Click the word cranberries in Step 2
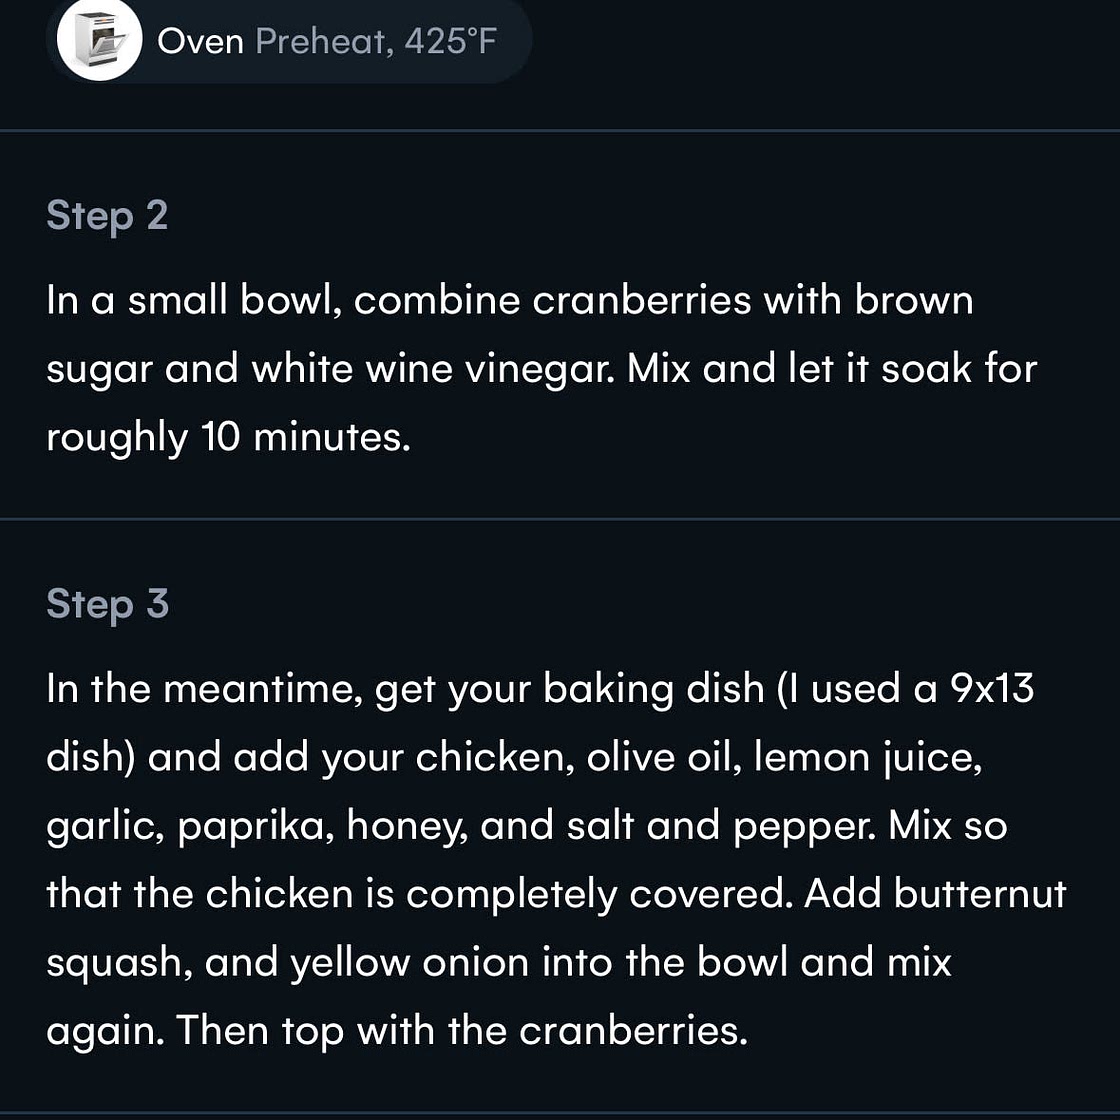The image size is (1120, 1120). point(641,300)
